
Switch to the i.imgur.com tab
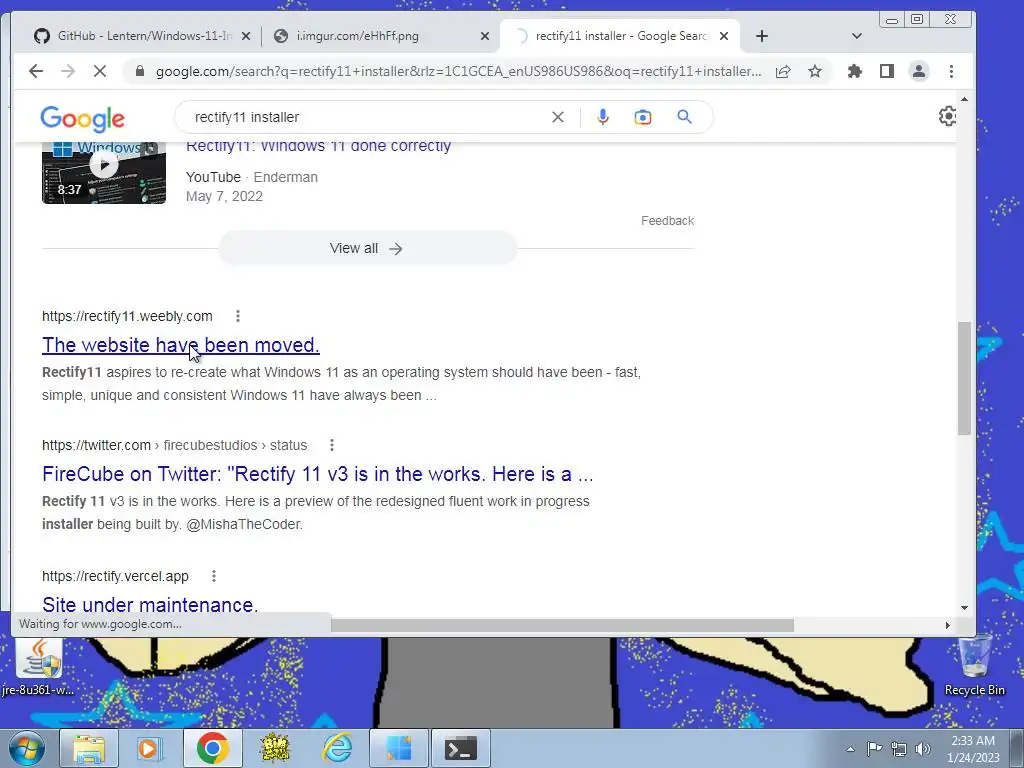[x=357, y=36]
